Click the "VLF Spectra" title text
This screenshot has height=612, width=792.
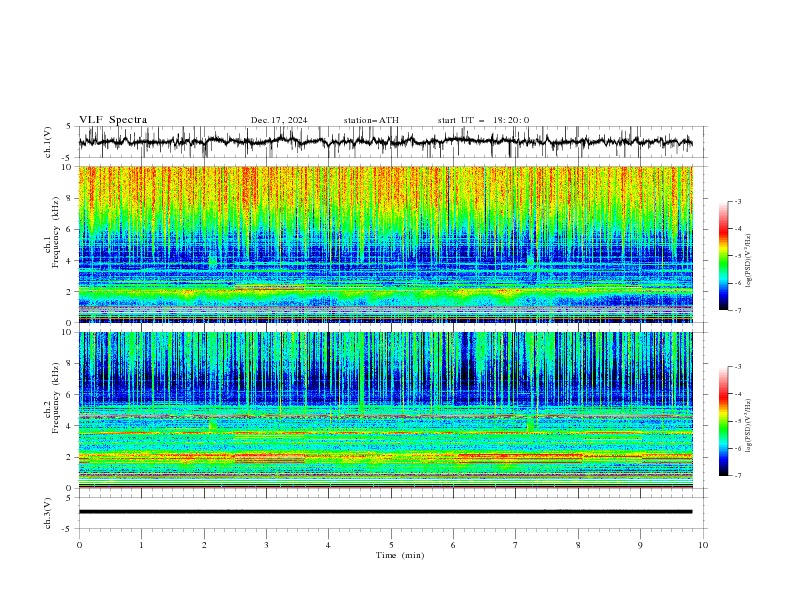pos(113,120)
